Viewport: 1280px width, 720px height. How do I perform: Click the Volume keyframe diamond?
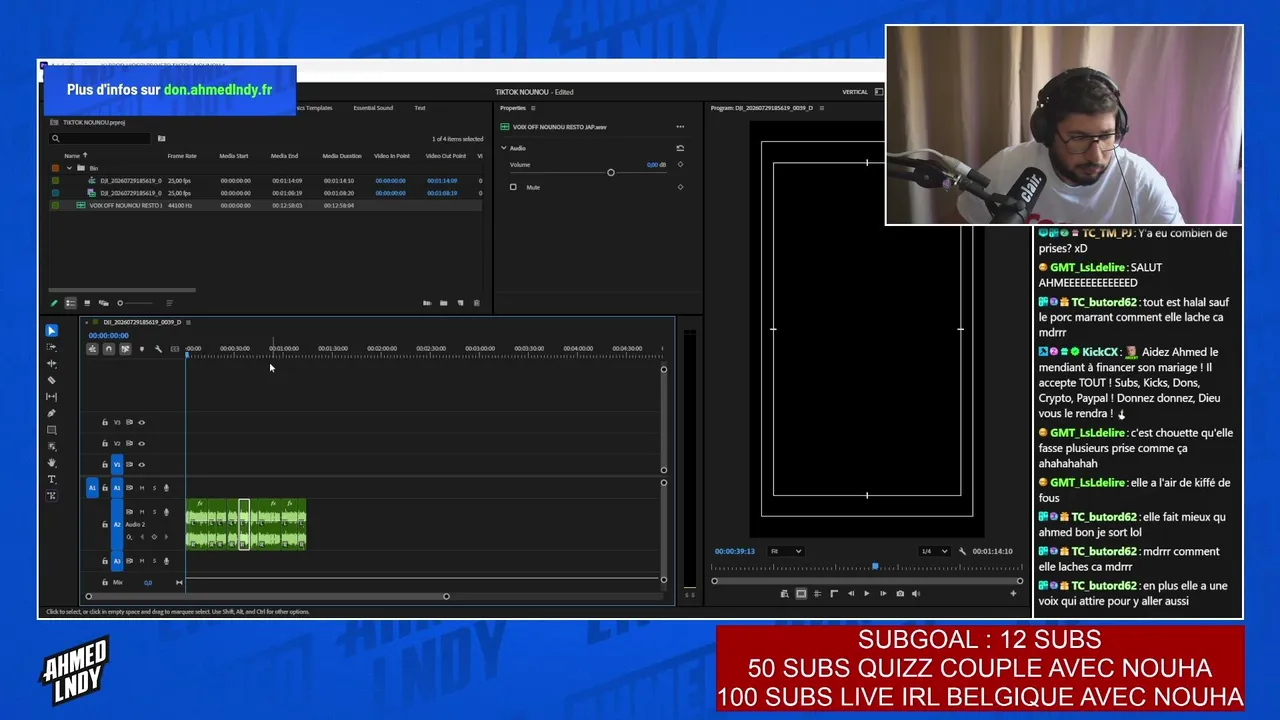[680, 165]
